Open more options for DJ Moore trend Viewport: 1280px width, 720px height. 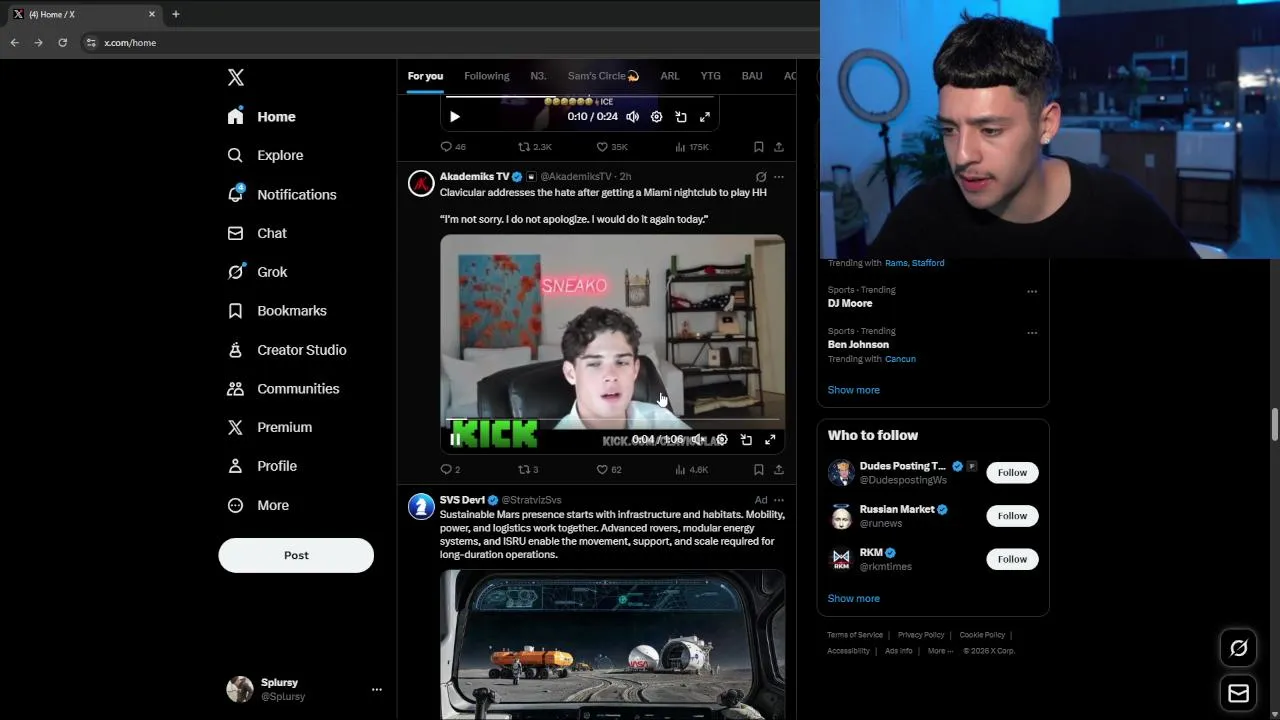point(1032,292)
